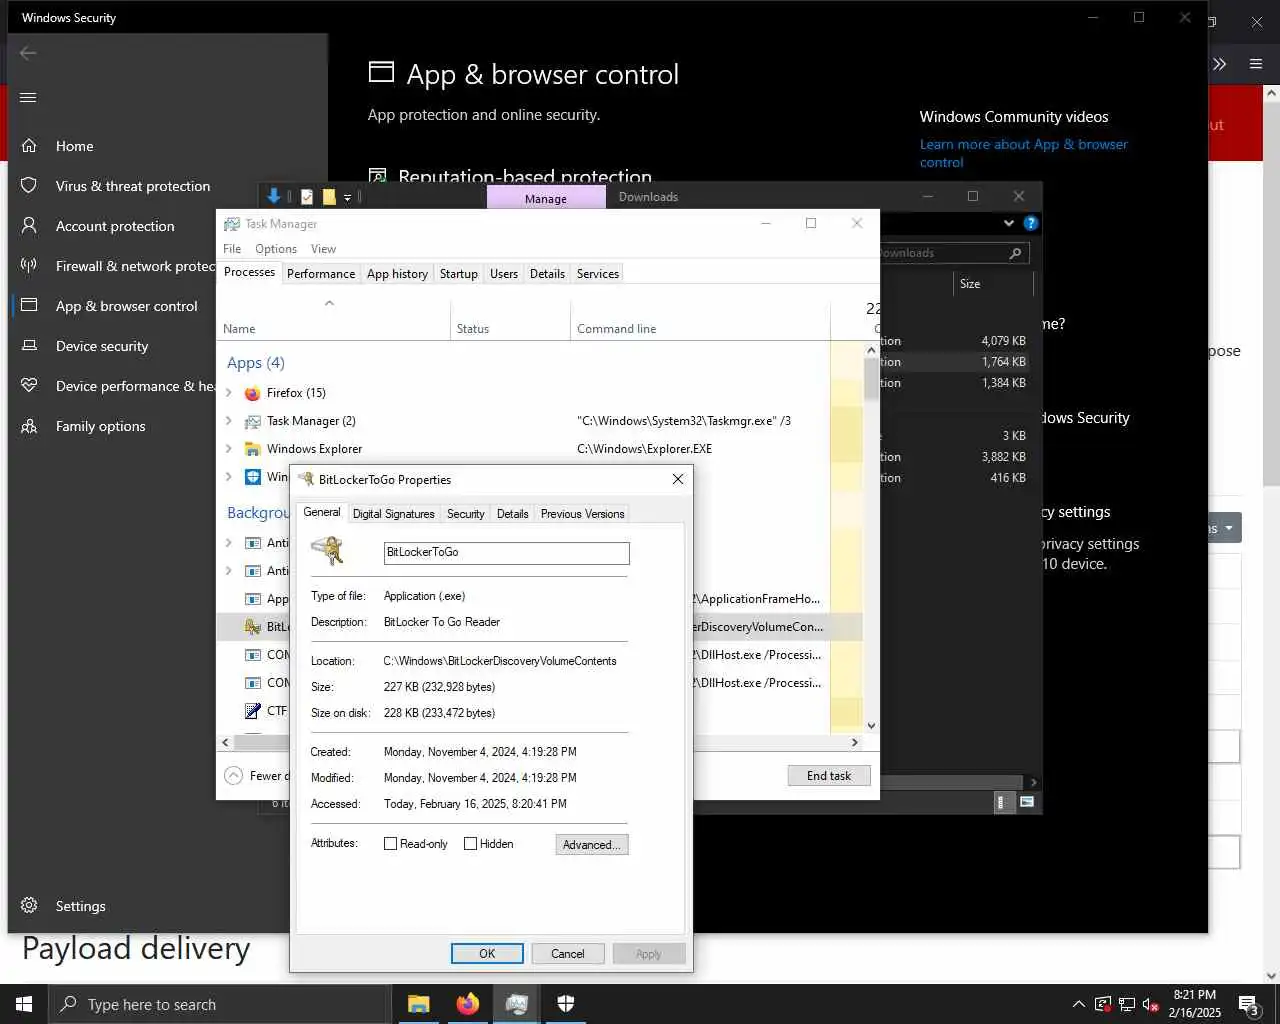
Task: Select App & browser control sidebar icon
Action: pos(29,305)
